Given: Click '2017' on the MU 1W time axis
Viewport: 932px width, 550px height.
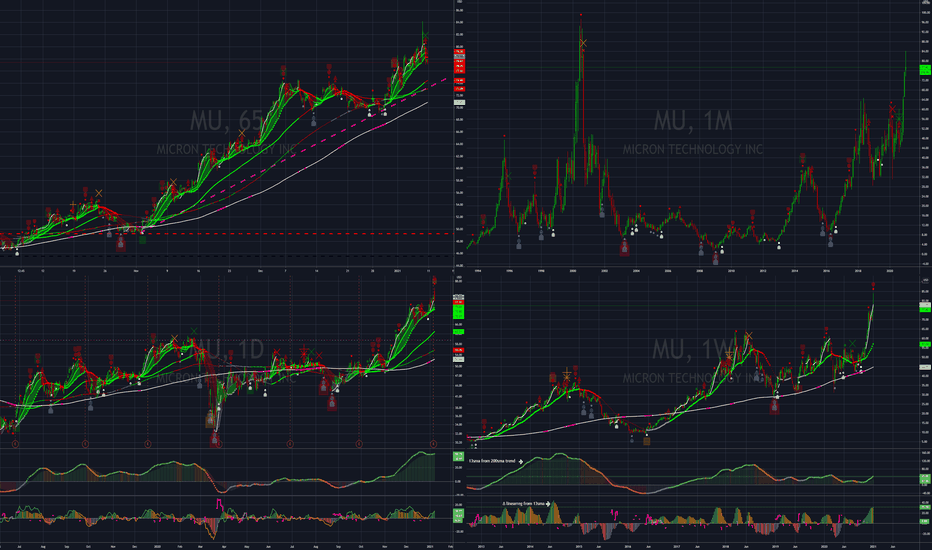Looking at the screenshot, I should [x=676, y=545].
